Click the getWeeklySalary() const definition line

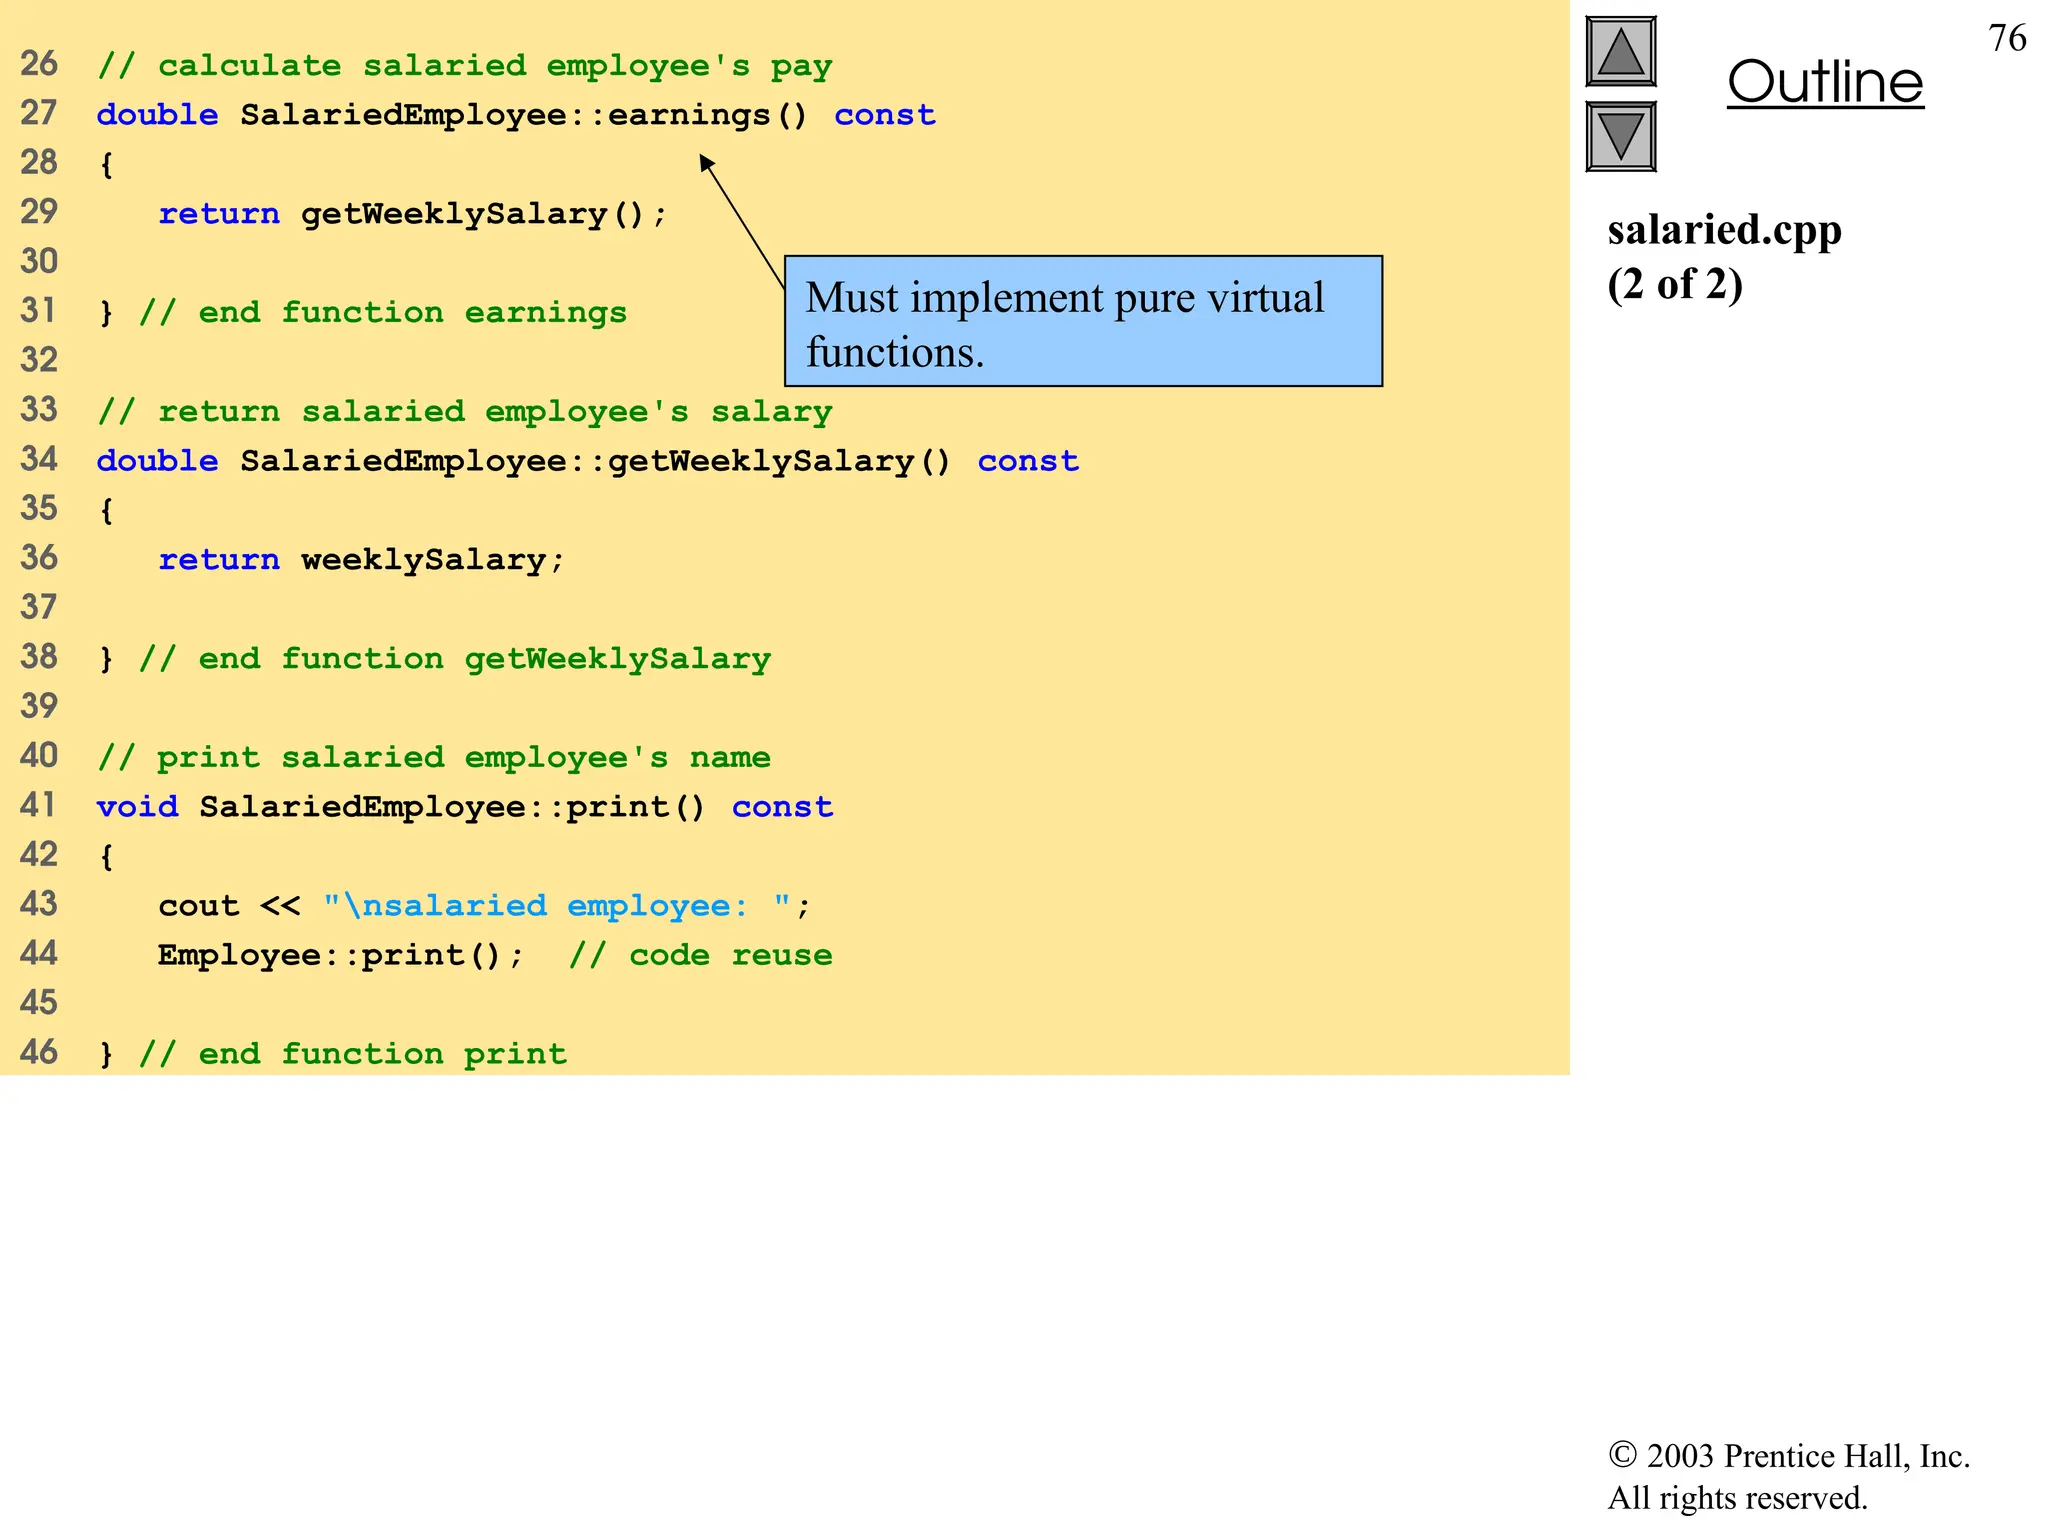click(587, 461)
